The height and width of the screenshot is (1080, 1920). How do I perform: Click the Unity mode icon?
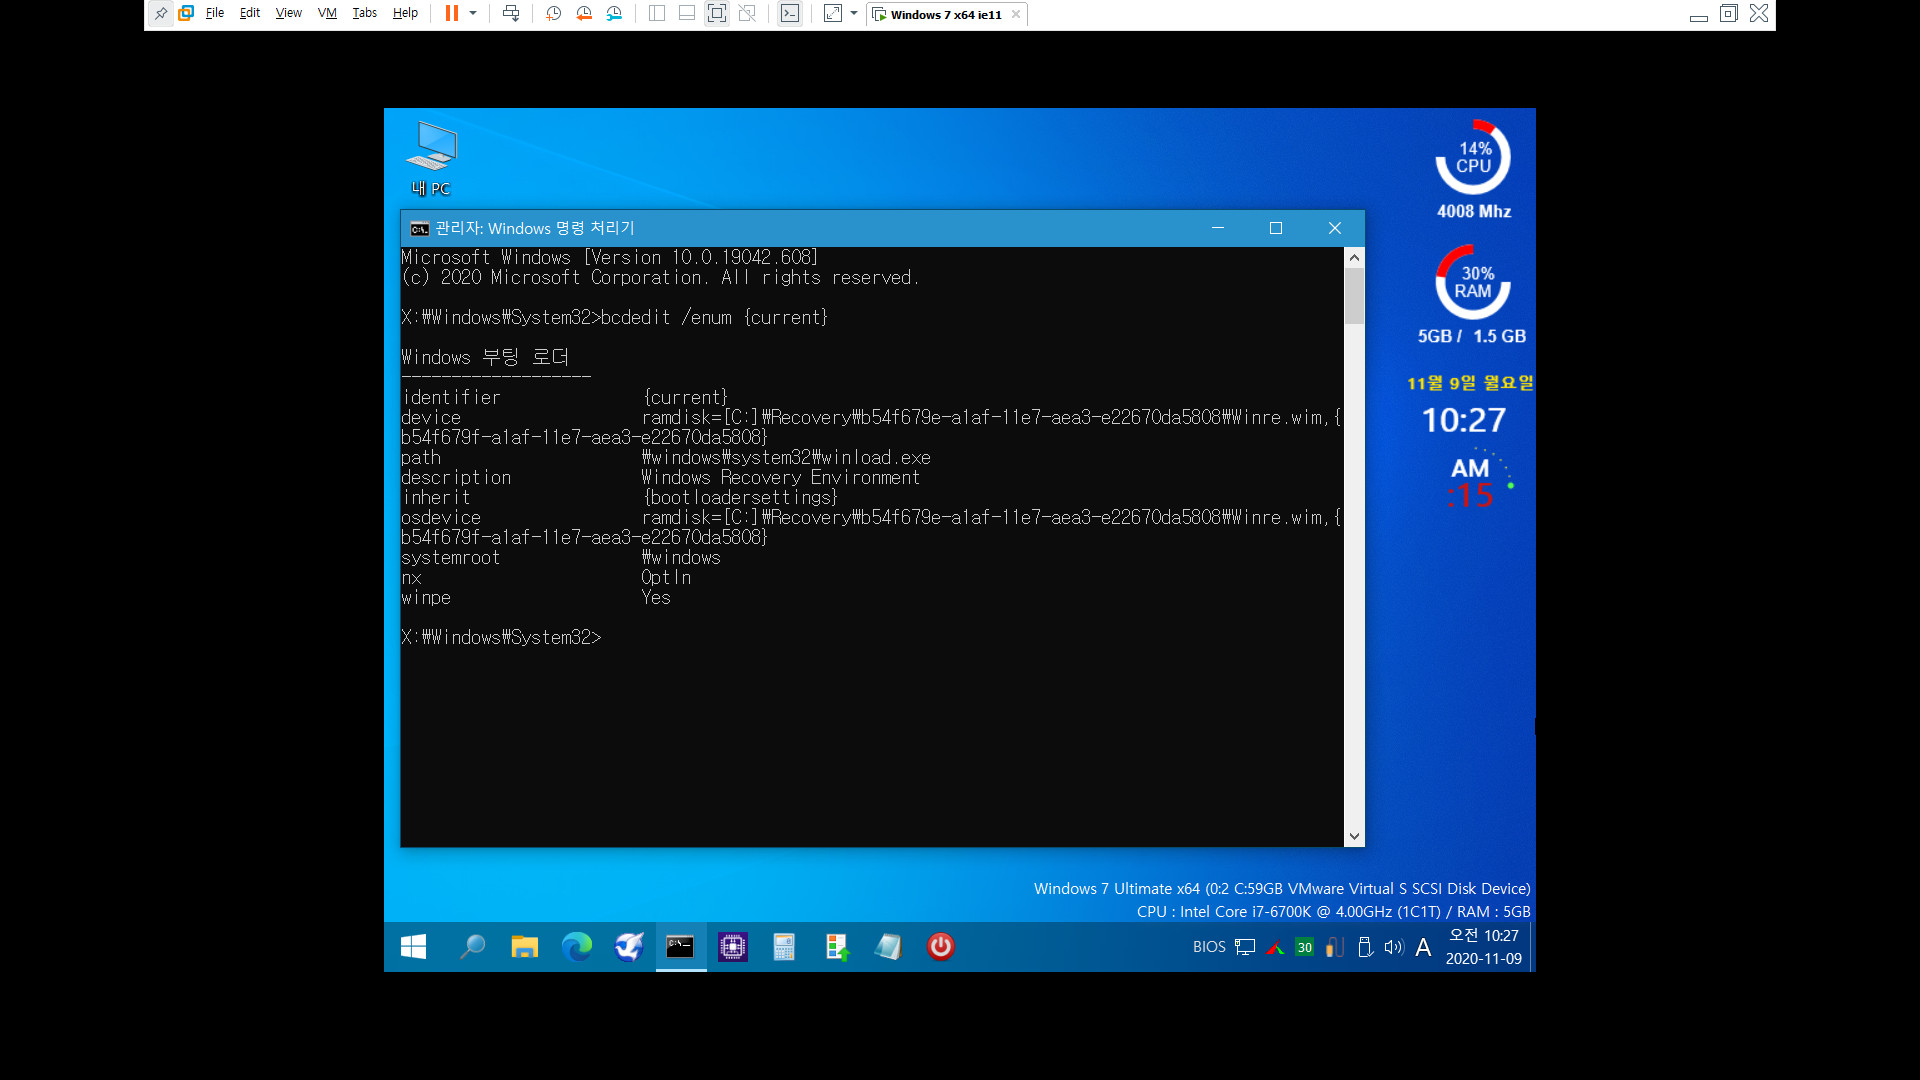(x=747, y=14)
